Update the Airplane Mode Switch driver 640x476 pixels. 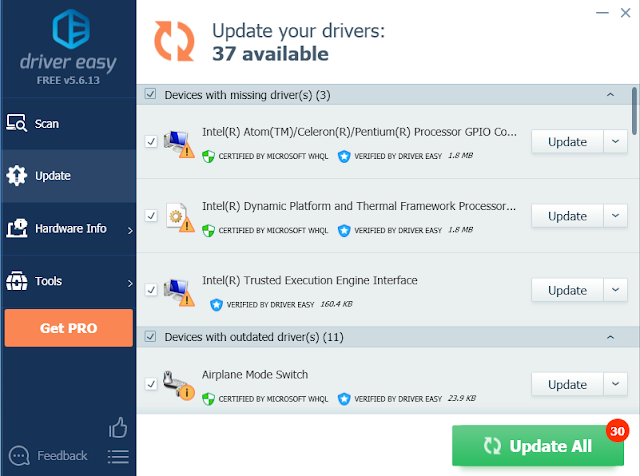(567, 384)
